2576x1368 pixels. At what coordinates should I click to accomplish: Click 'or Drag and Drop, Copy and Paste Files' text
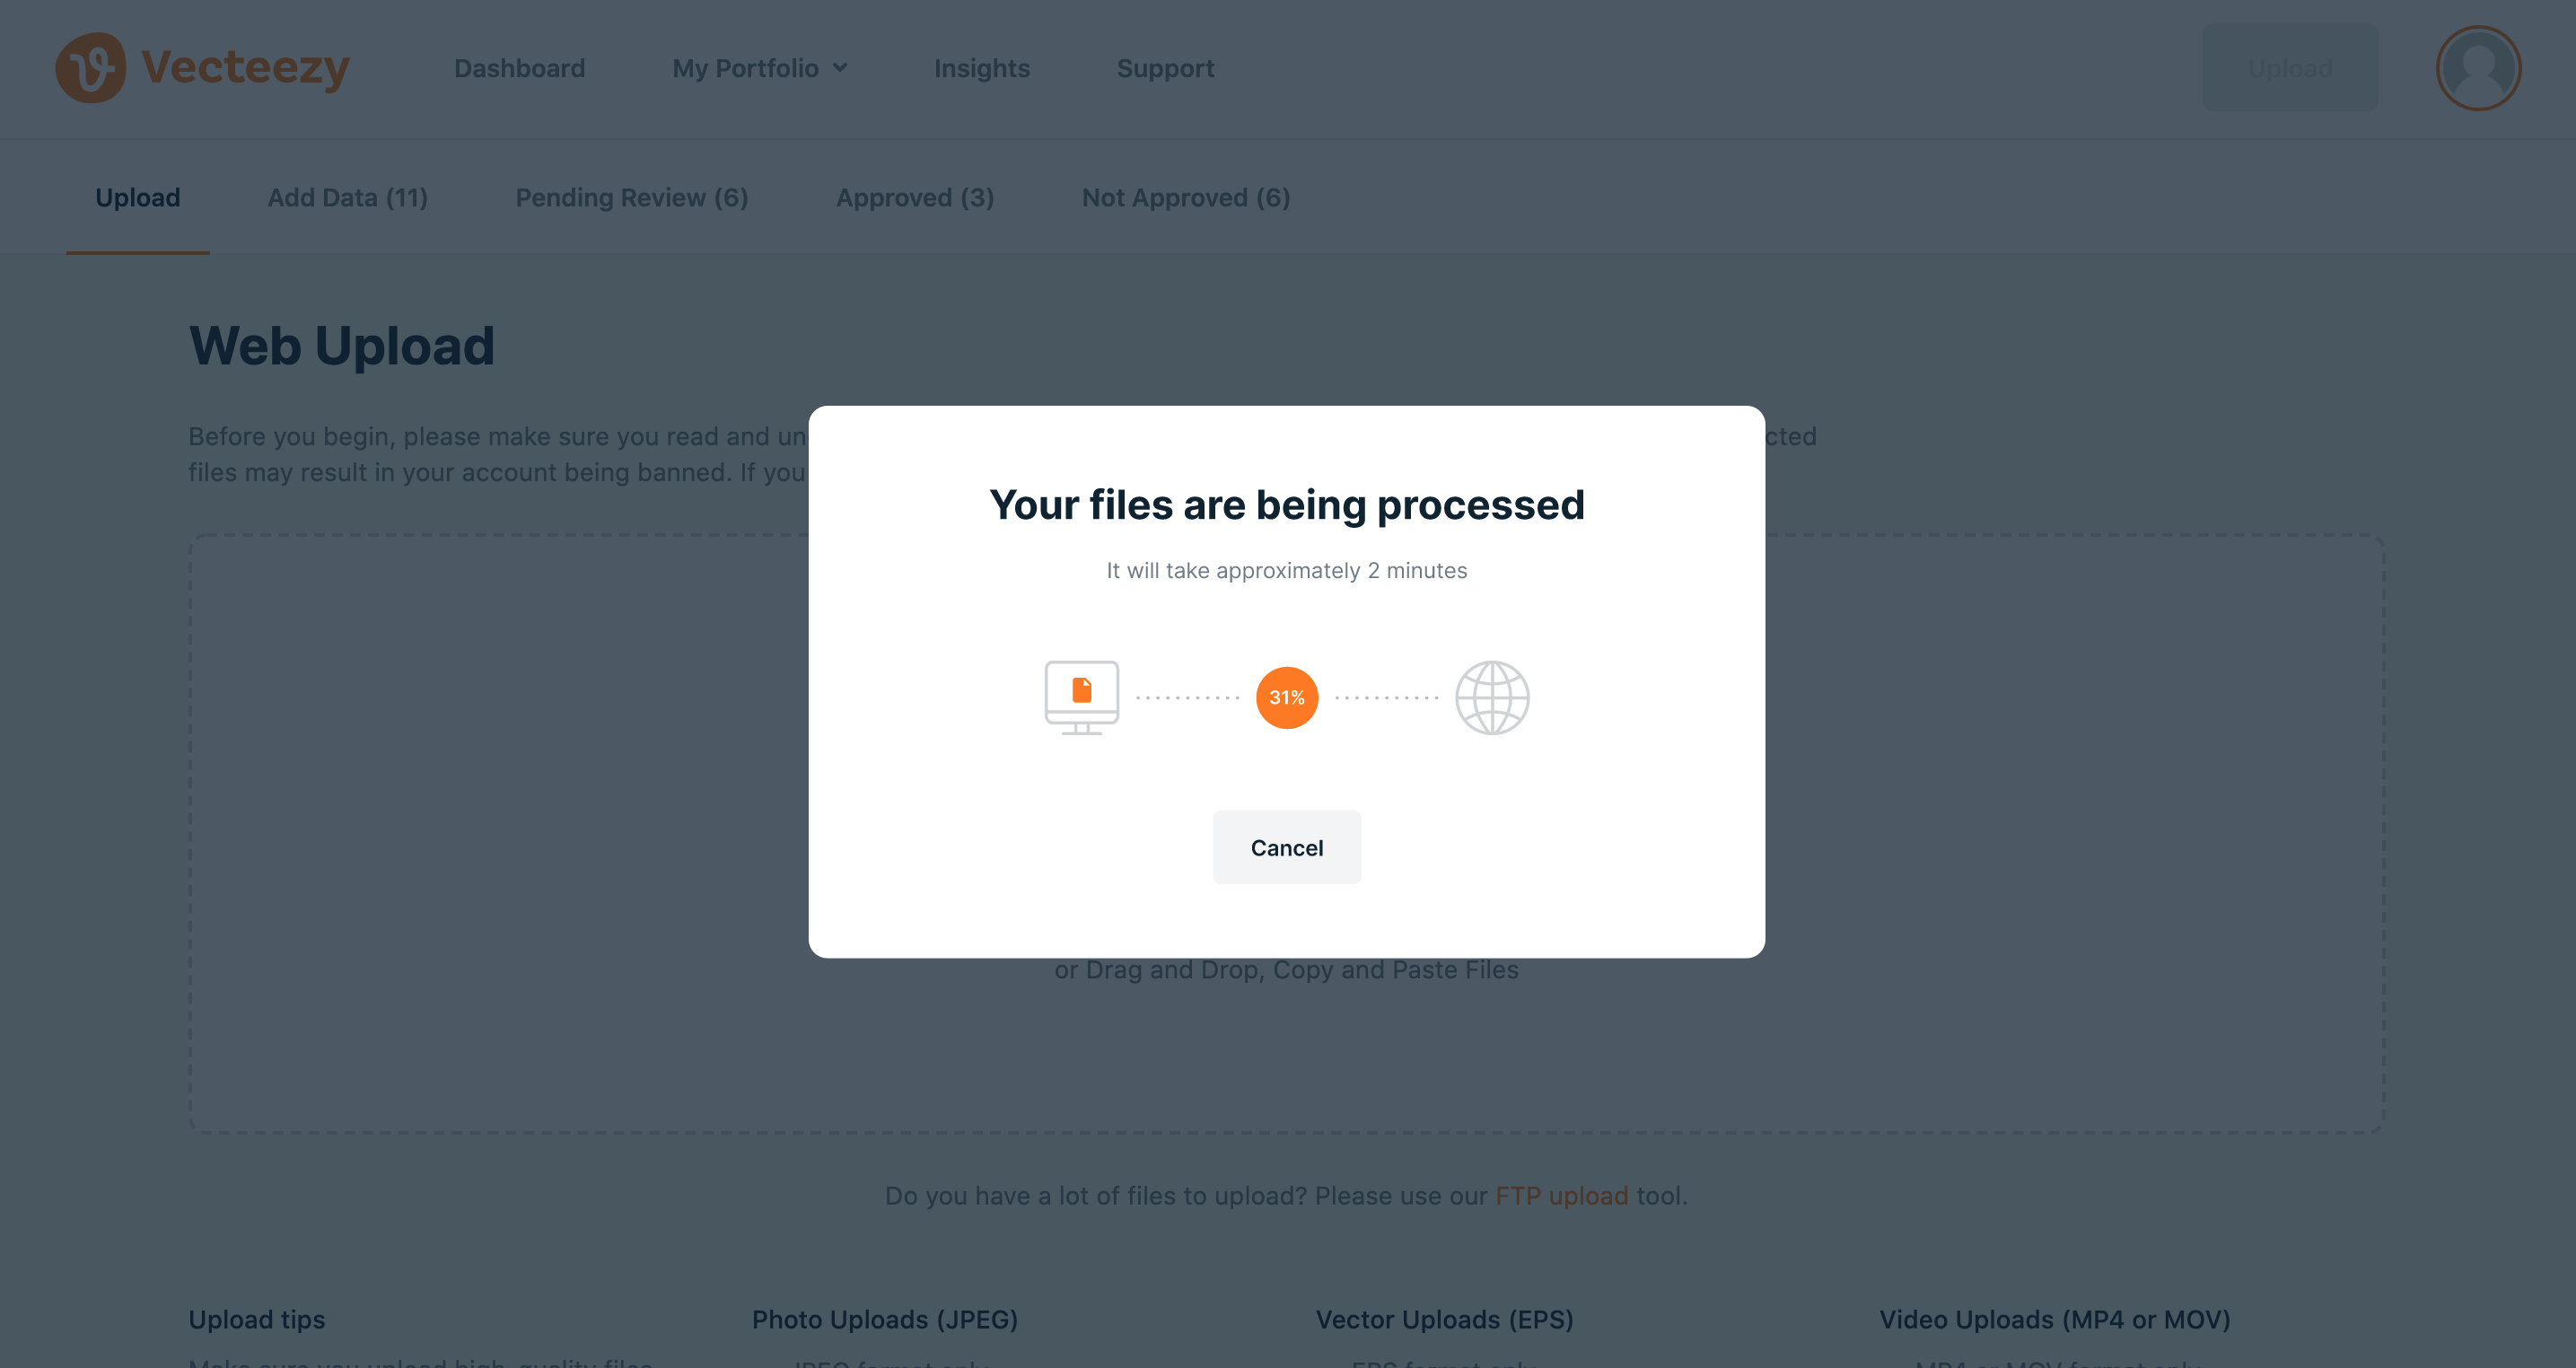pyautogui.click(x=1286, y=970)
